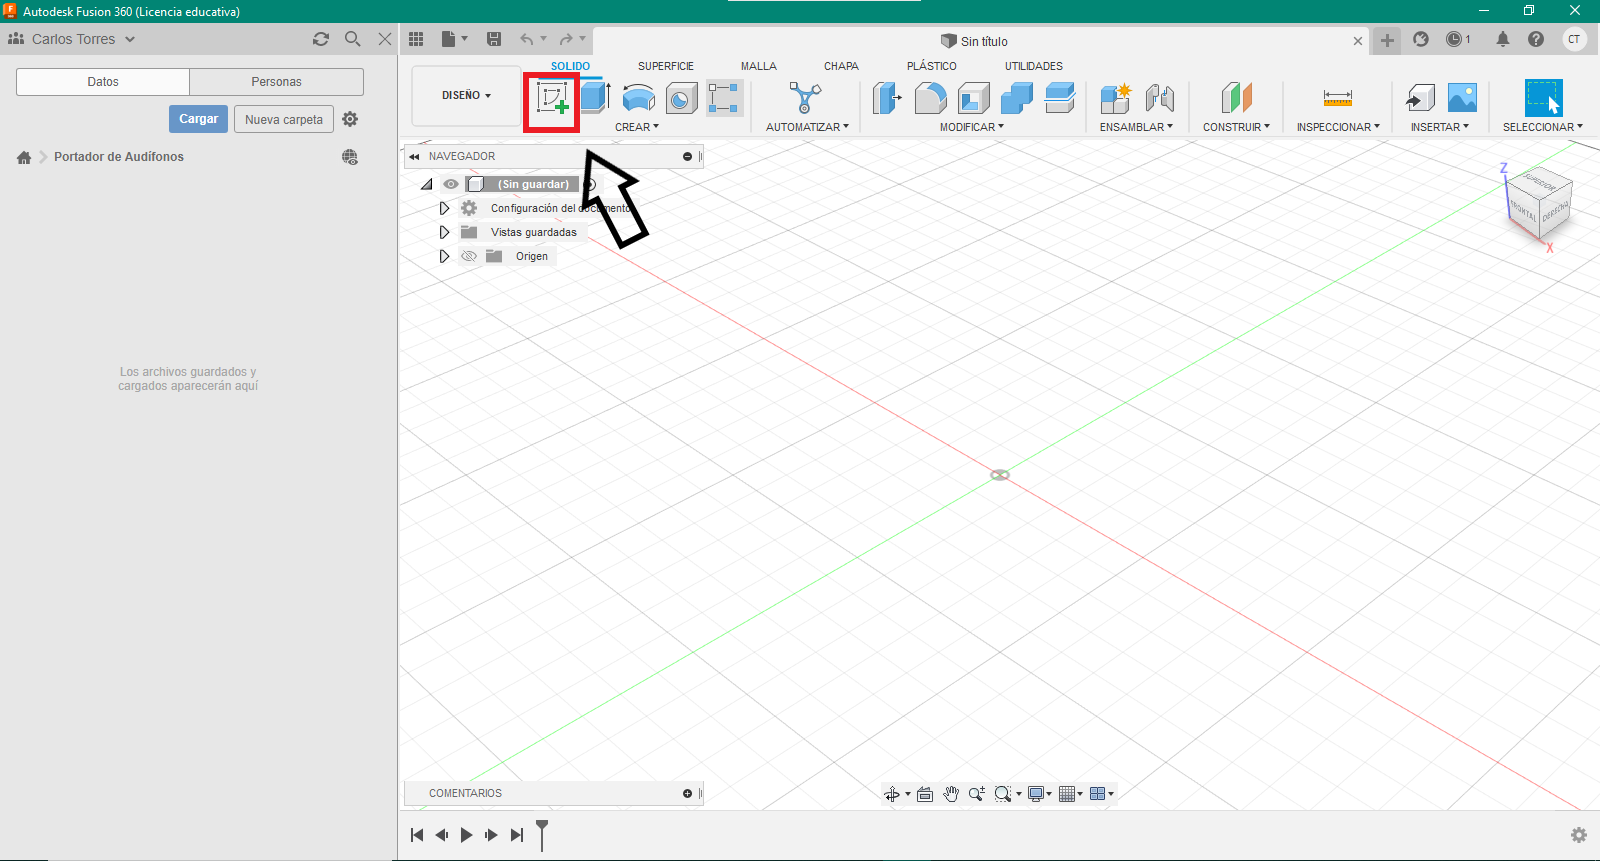1600x861 pixels.
Task: Expand the Comentarios panel
Action: point(687,793)
